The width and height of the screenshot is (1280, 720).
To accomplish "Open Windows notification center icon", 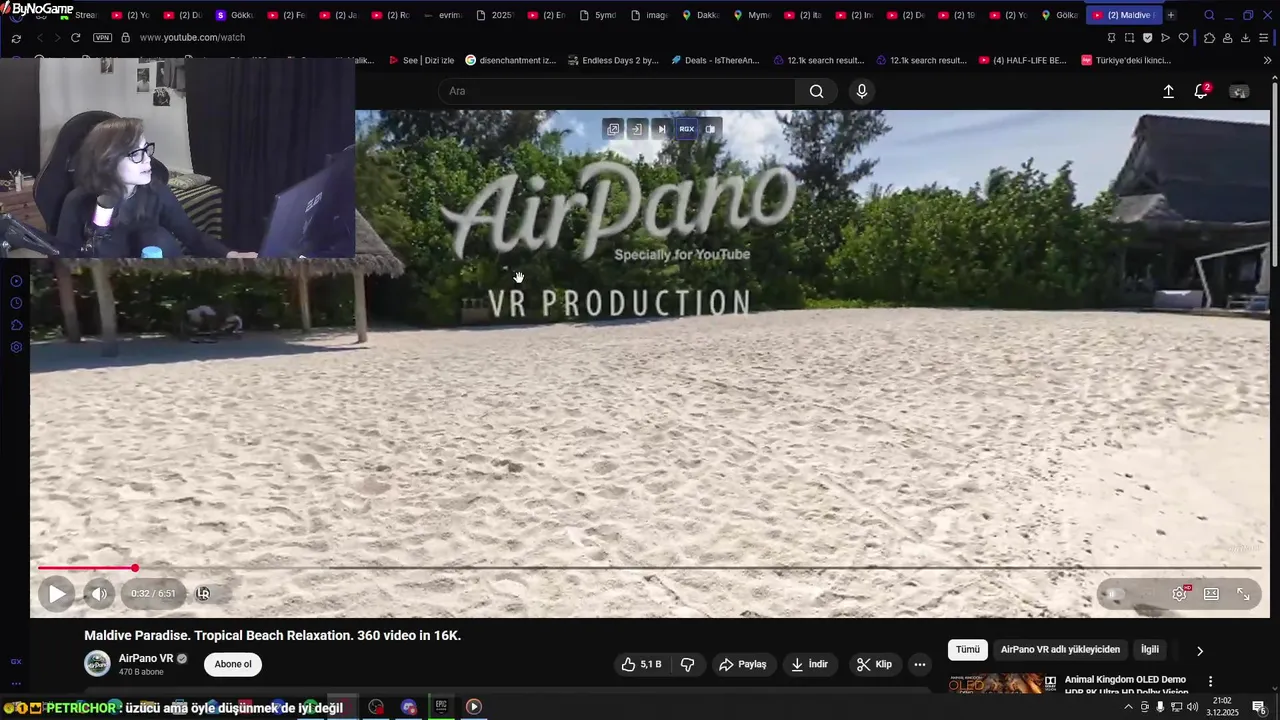I will 1258,707.
